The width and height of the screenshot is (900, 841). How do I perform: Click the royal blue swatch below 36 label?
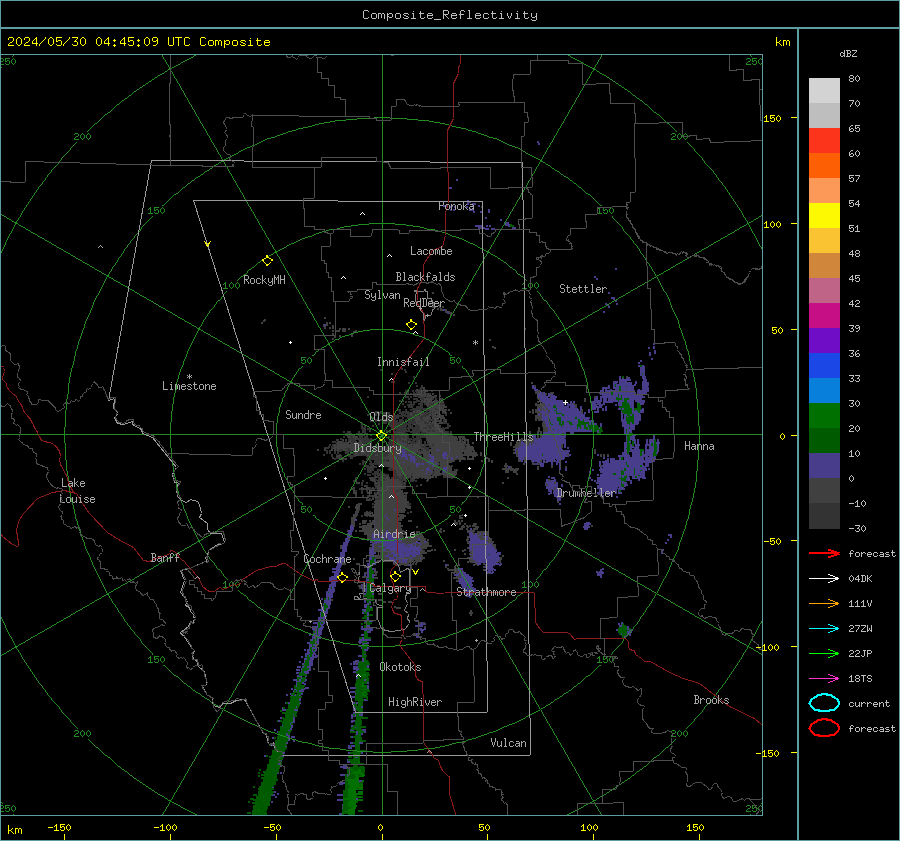(x=824, y=365)
